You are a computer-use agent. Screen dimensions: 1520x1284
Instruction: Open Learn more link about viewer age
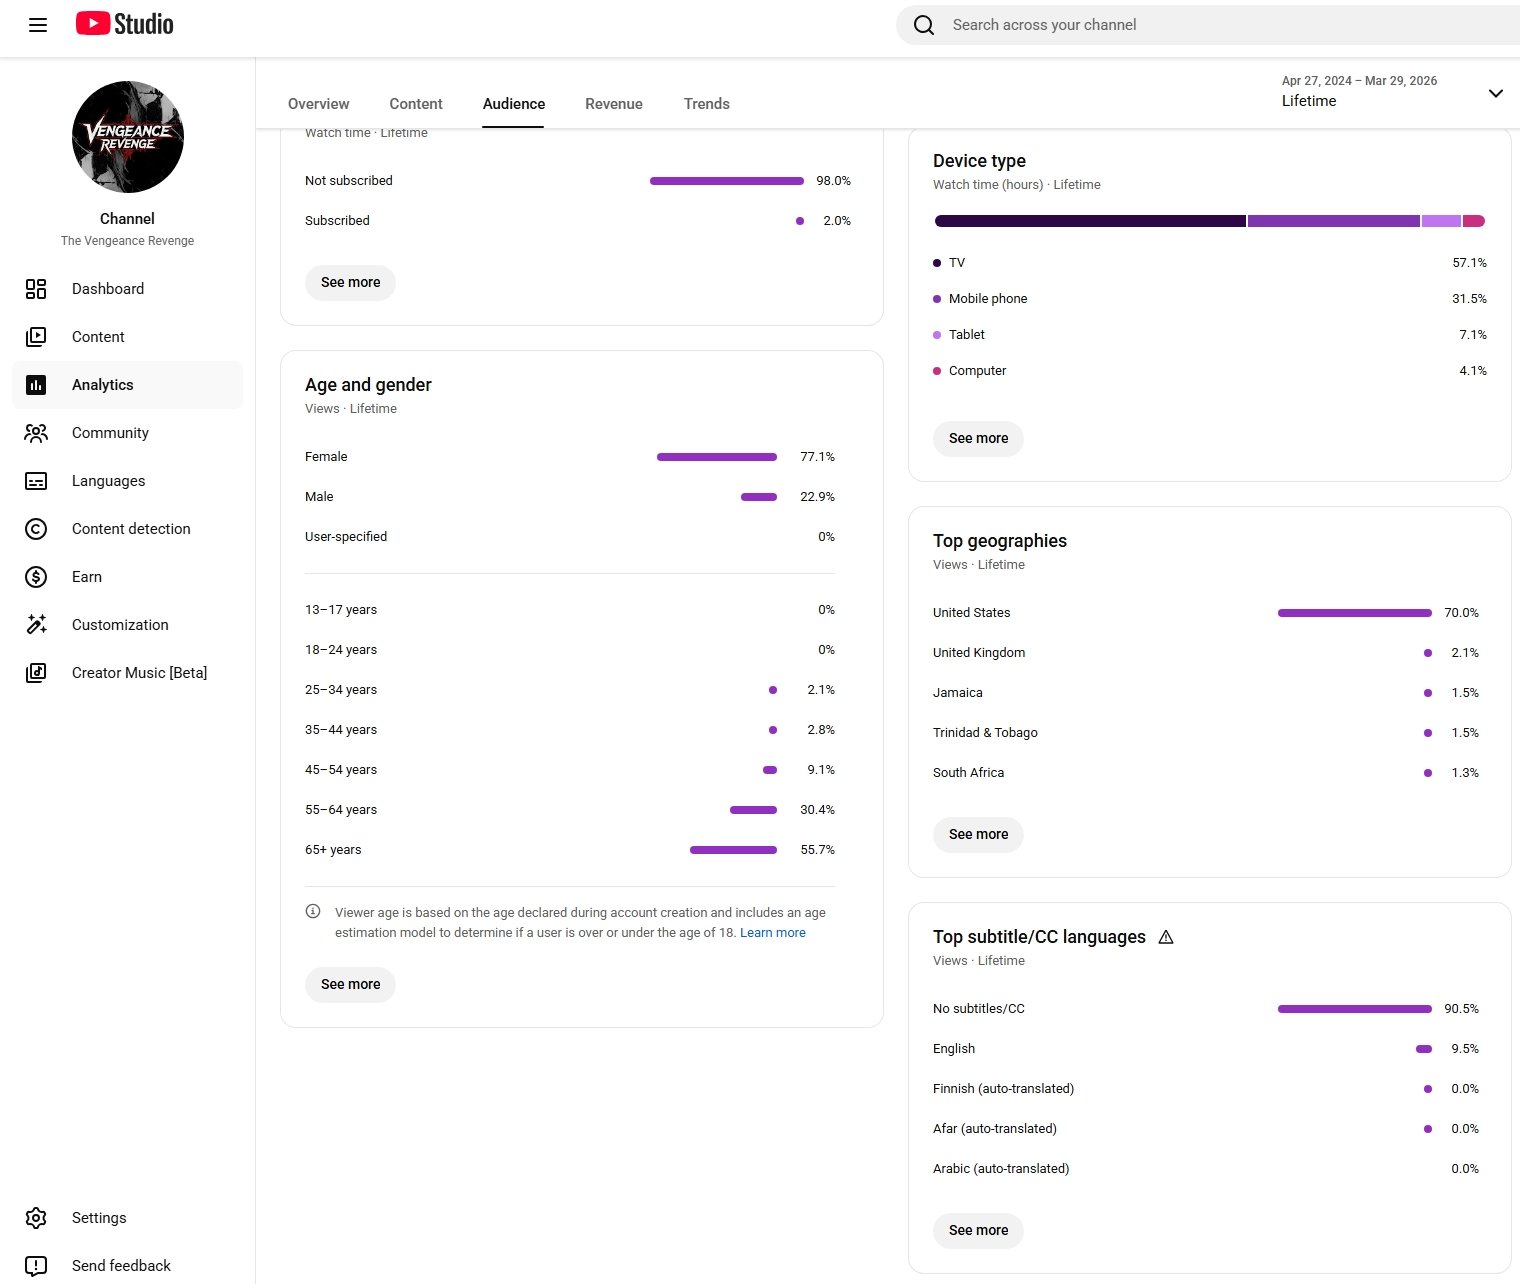tap(772, 933)
